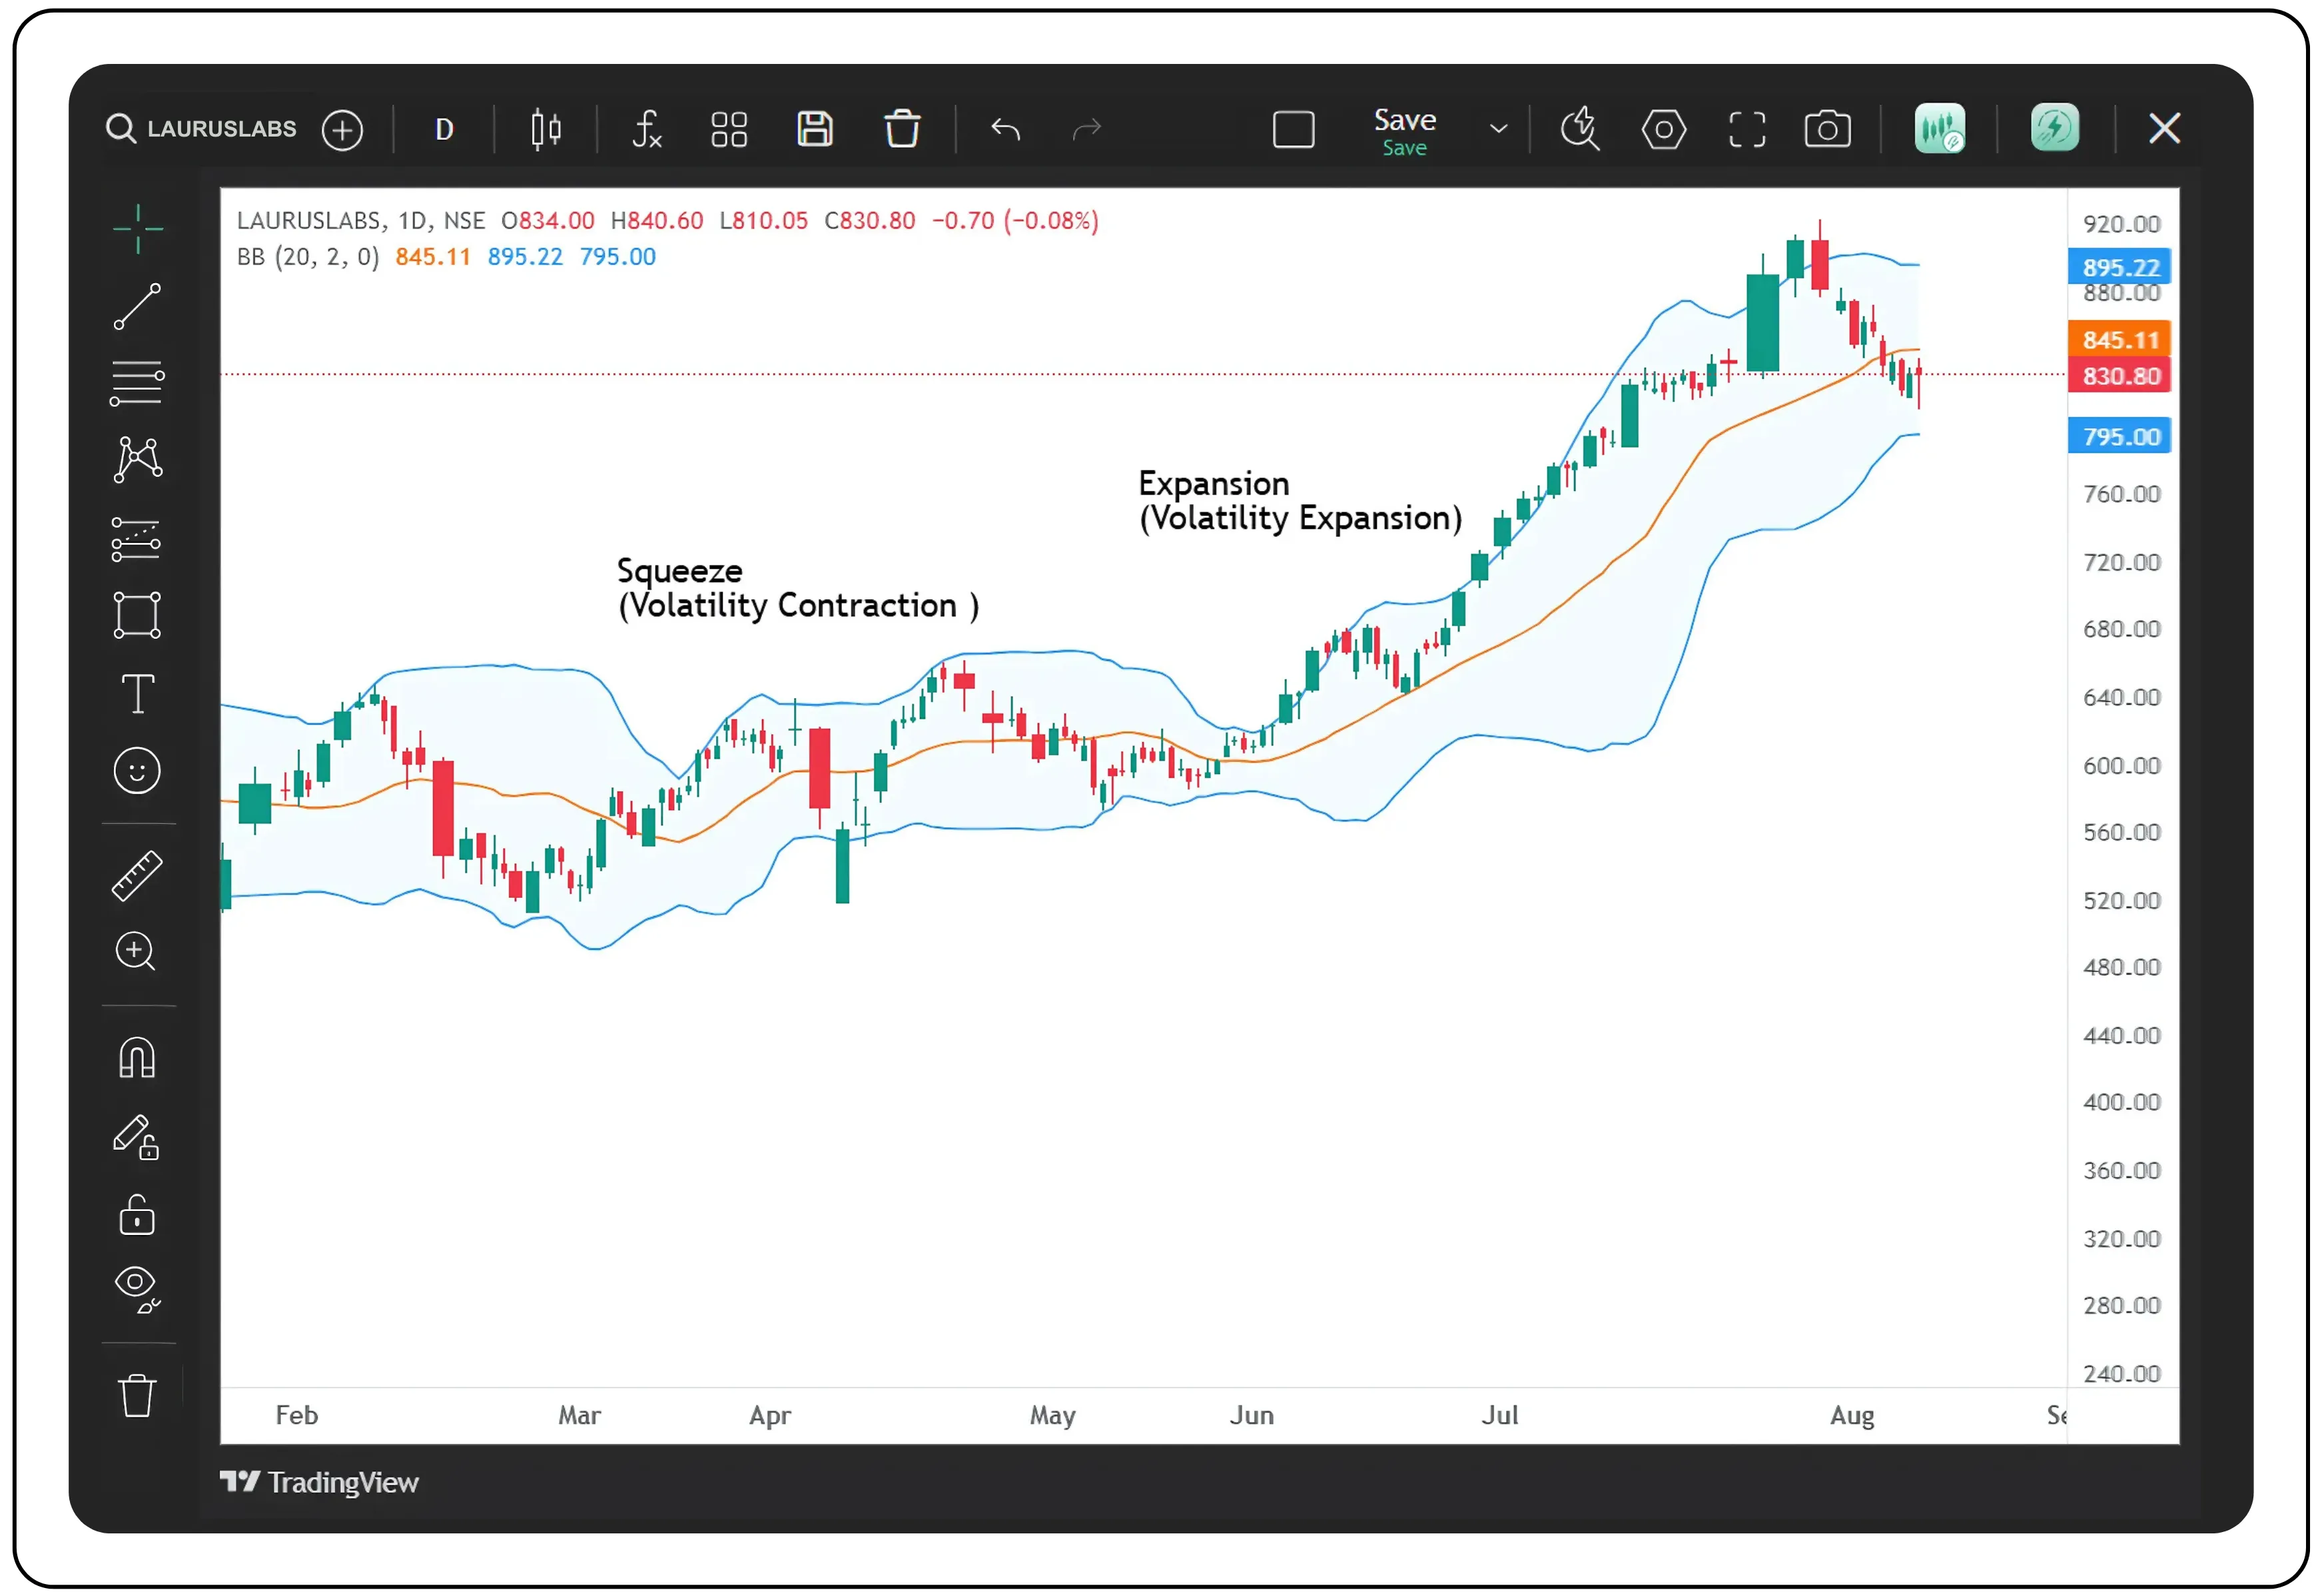
Task: Take a chart snapshot with the camera
Action: pos(1827,128)
